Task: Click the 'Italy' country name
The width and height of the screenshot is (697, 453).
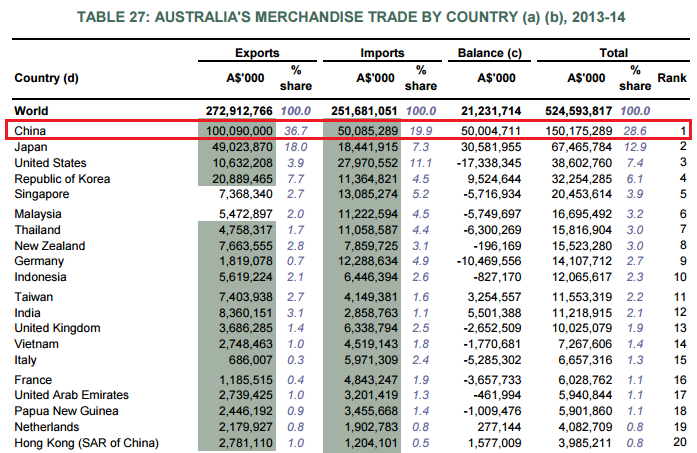Action: tap(25, 360)
